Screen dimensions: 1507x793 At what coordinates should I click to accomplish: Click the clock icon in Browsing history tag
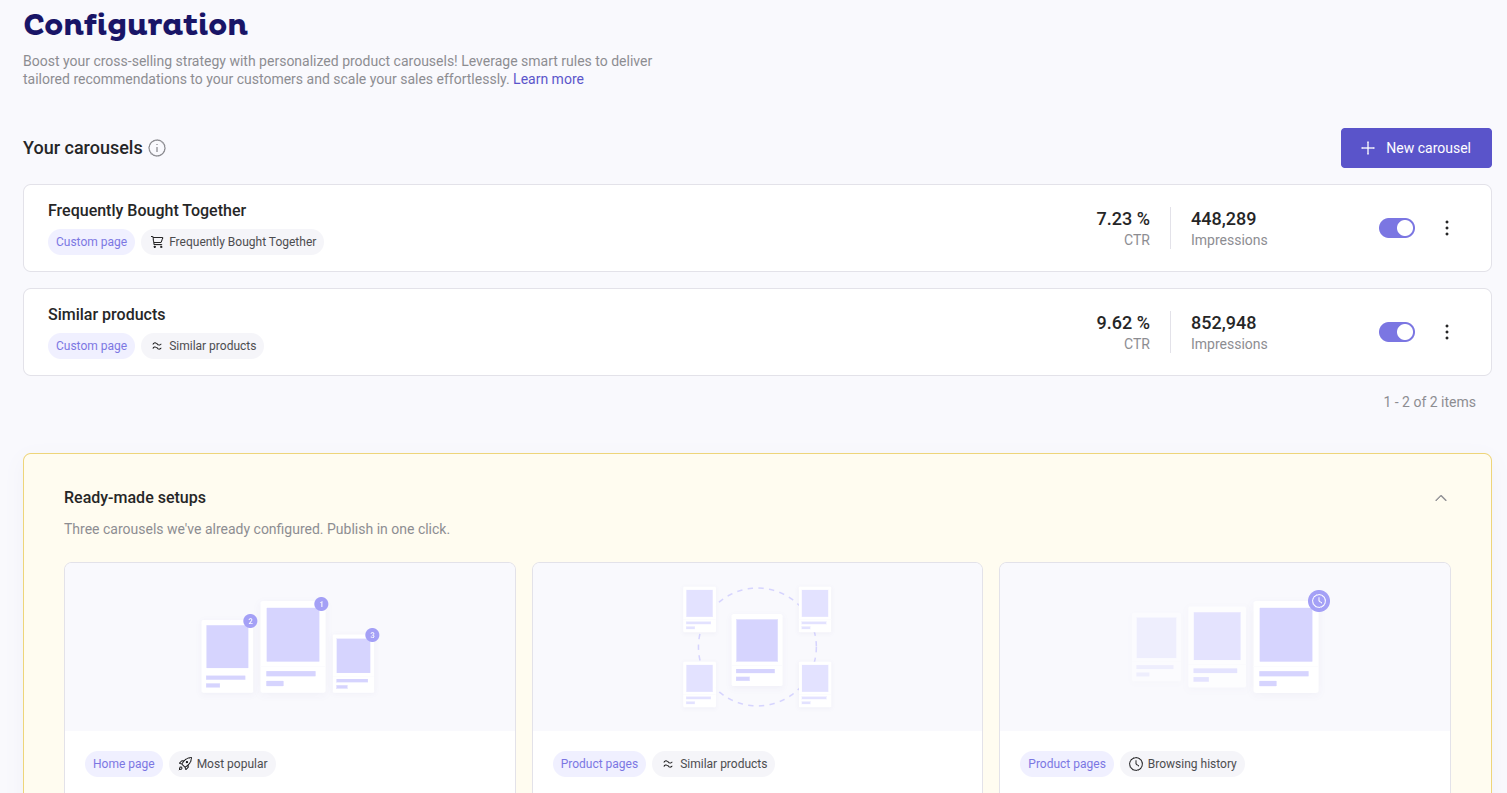coord(1136,764)
